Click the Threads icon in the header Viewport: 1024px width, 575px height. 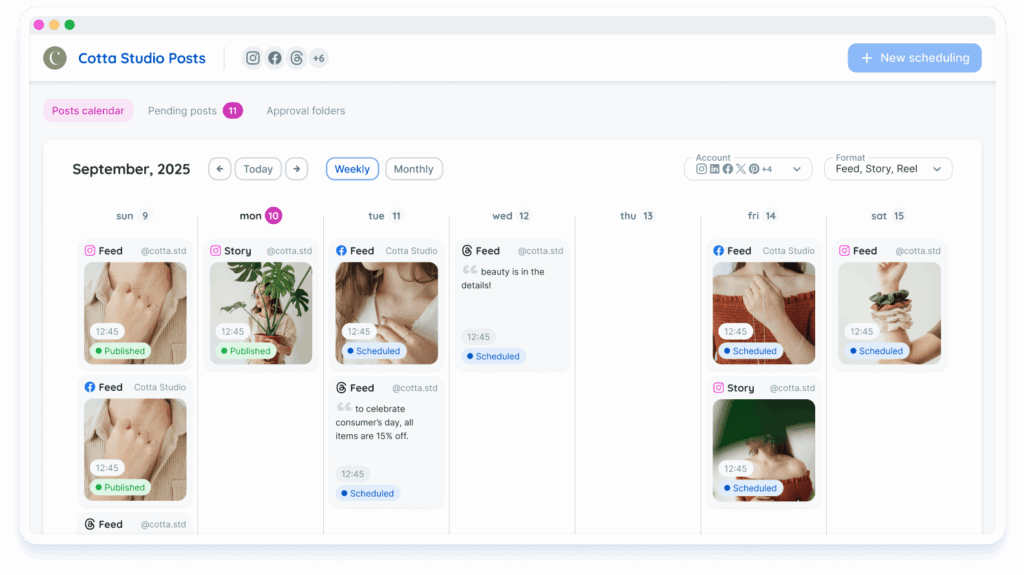coord(296,58)
